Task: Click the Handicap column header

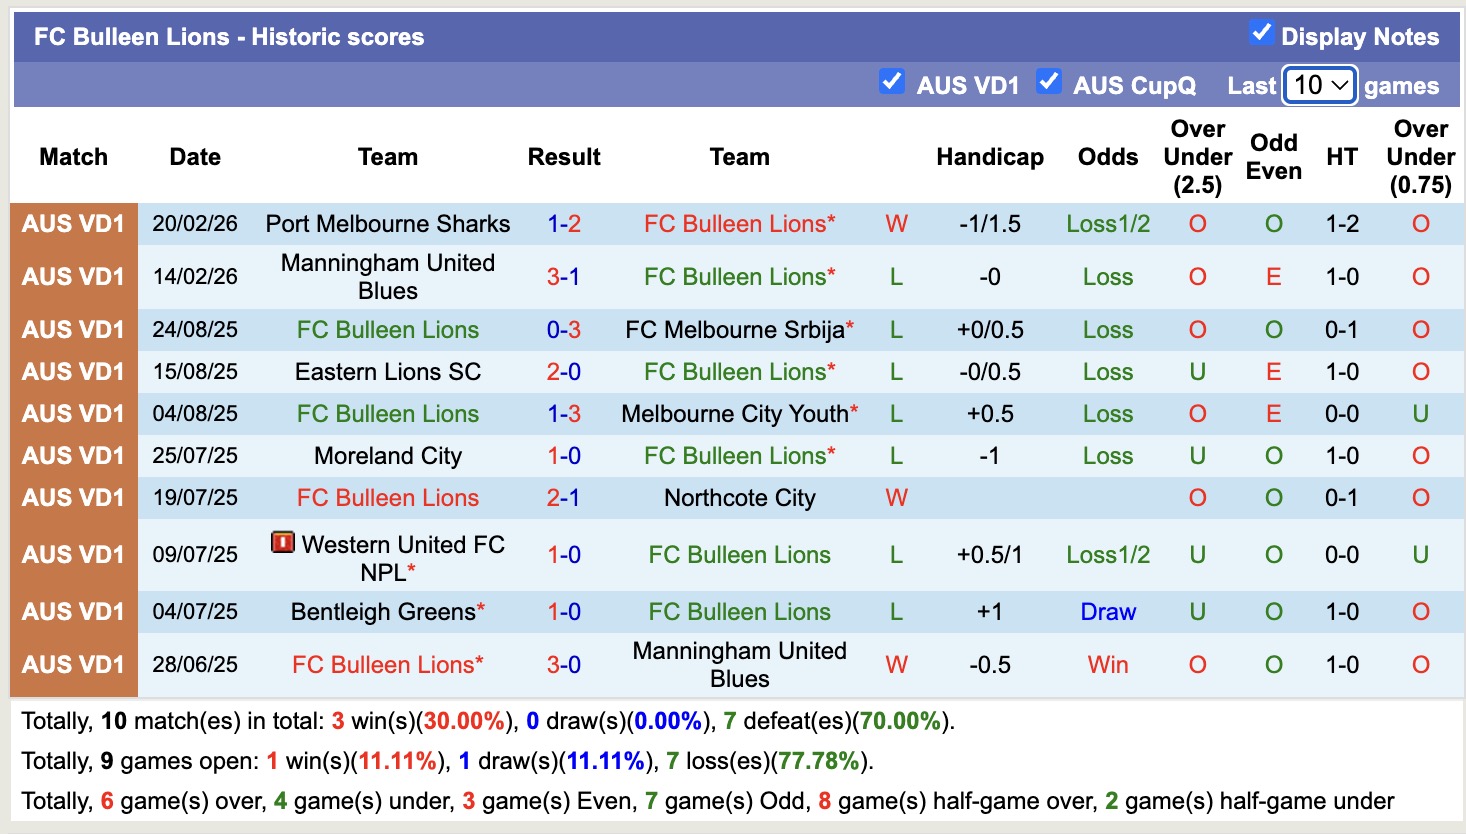Action: [990, 157]
